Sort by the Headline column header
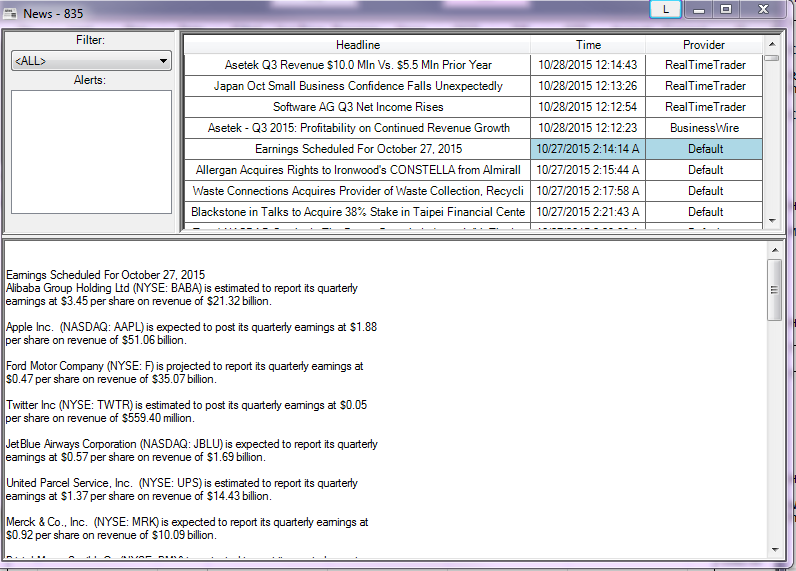 pos(357,45)
